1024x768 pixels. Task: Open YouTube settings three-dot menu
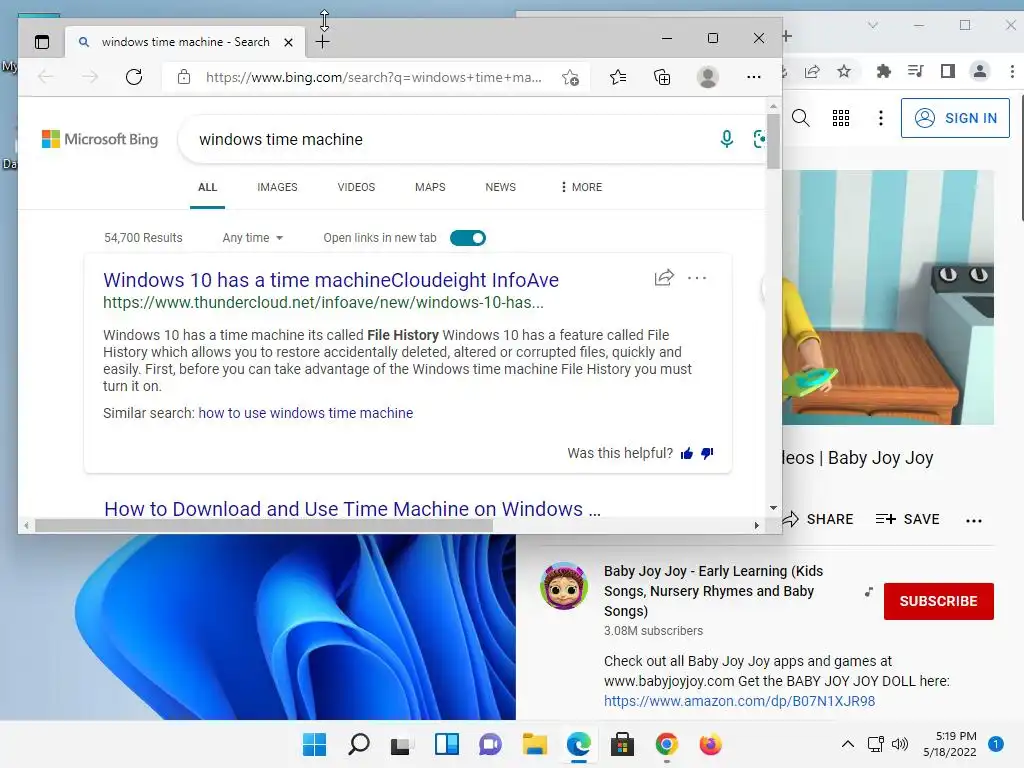(x=881, y=118)
